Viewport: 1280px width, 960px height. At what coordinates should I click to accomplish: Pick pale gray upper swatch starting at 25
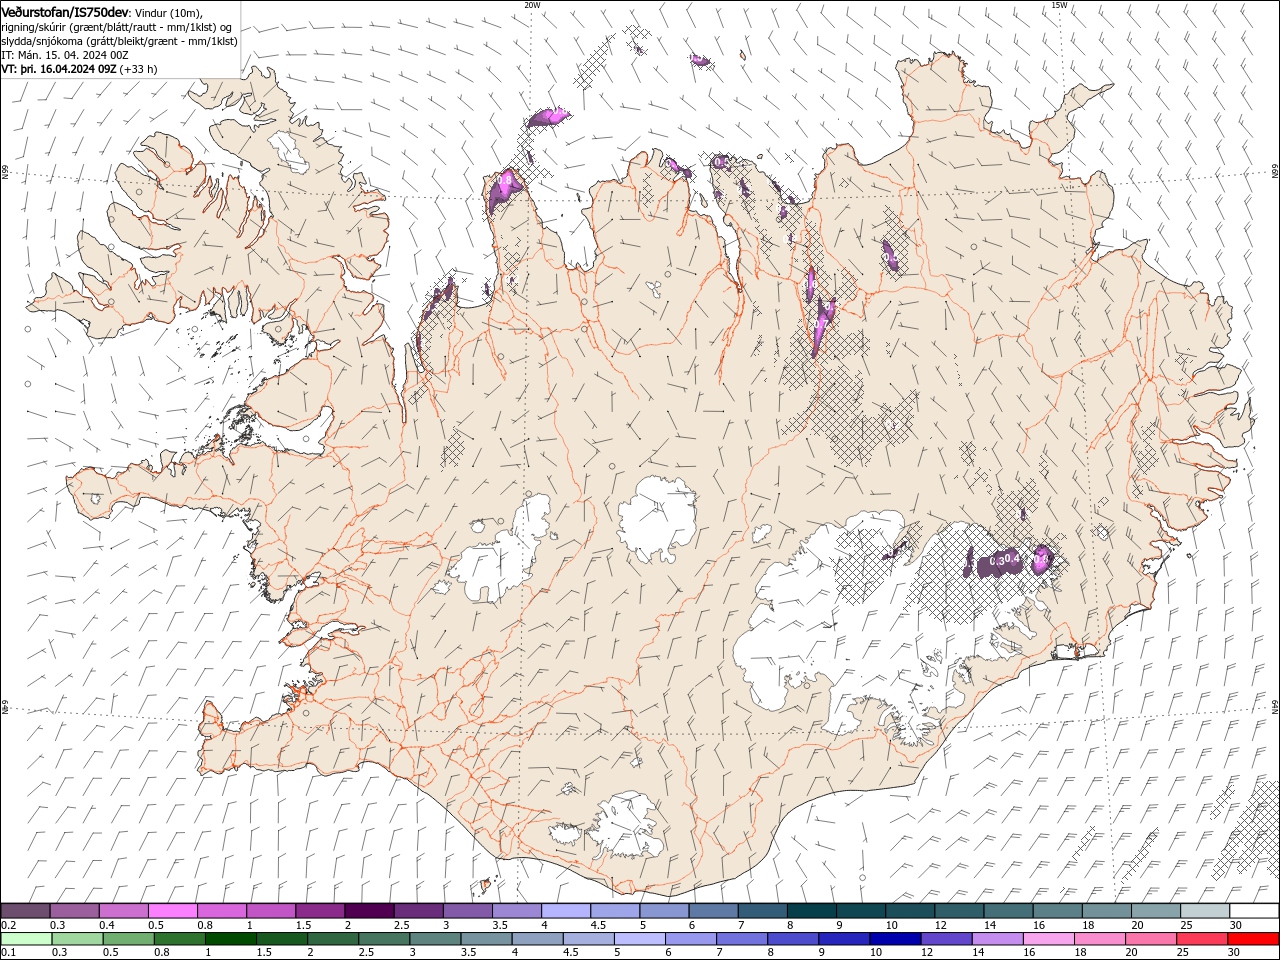[x=1205, y=911]
